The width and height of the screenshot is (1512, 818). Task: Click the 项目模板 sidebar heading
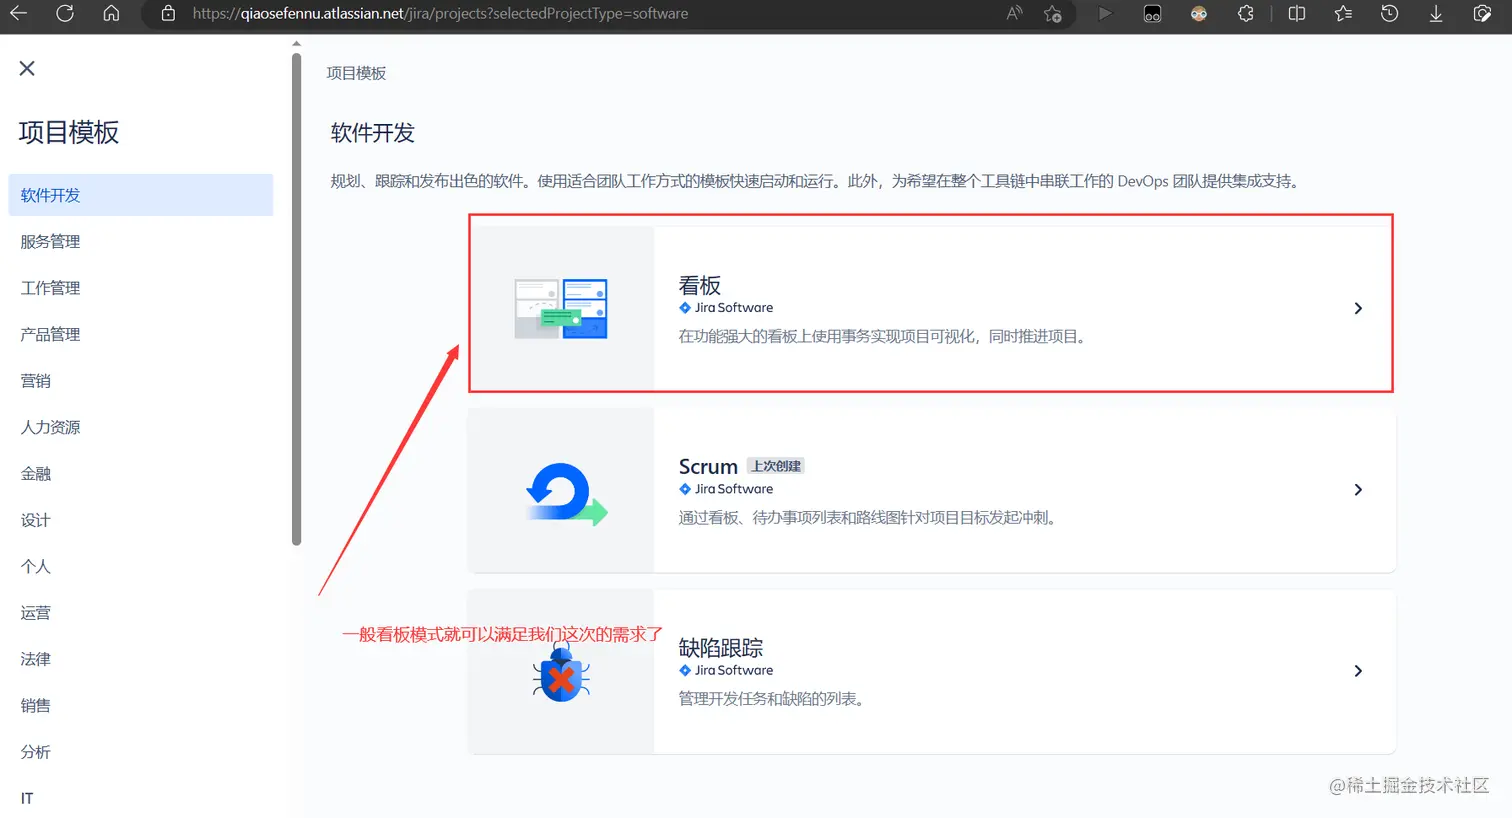69,132
